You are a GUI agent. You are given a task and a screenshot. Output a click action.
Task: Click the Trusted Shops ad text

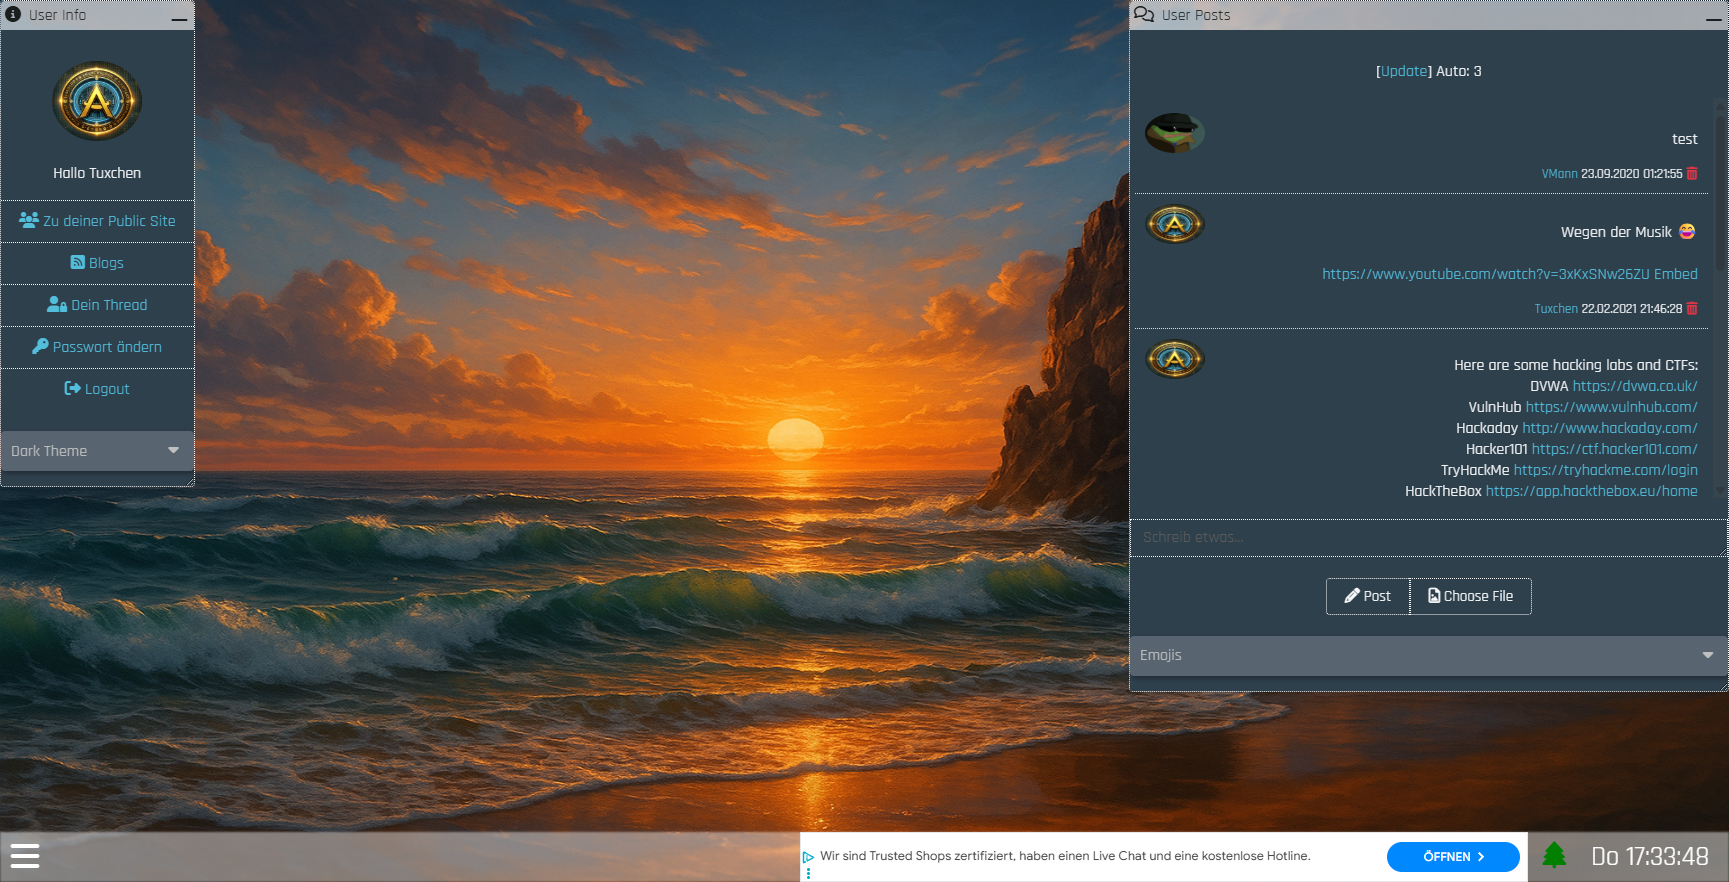[1065, 856]
